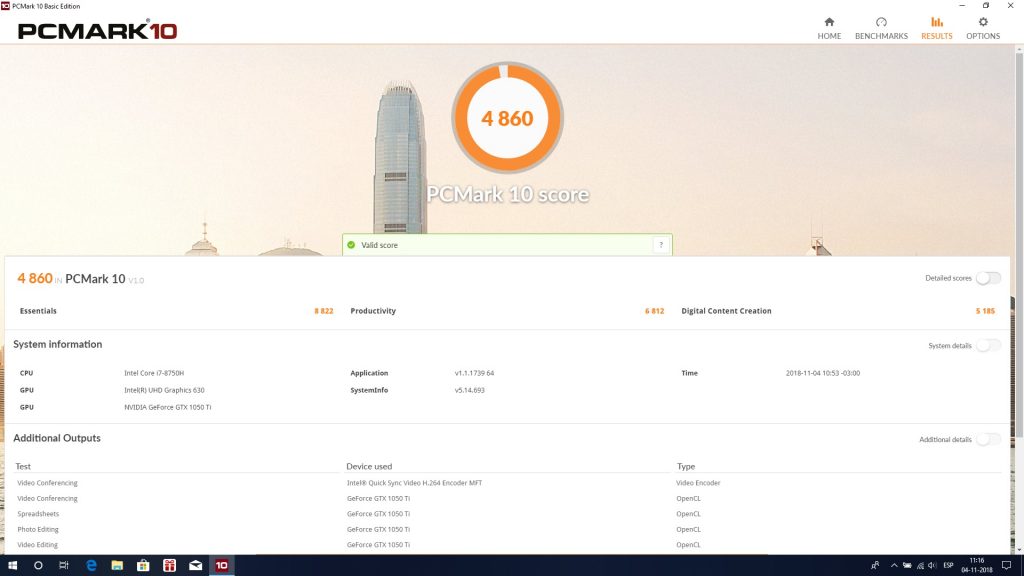This screenshot has width=1024, height=576.
Task: Open the Home page icon
Action: 829,27
